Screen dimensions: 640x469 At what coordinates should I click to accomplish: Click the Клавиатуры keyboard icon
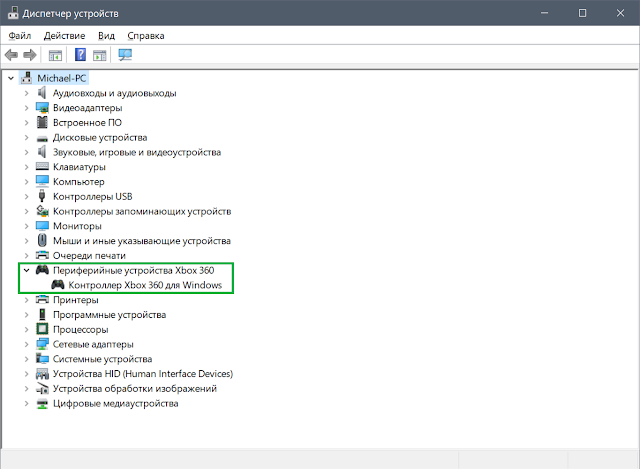[42, 167]
